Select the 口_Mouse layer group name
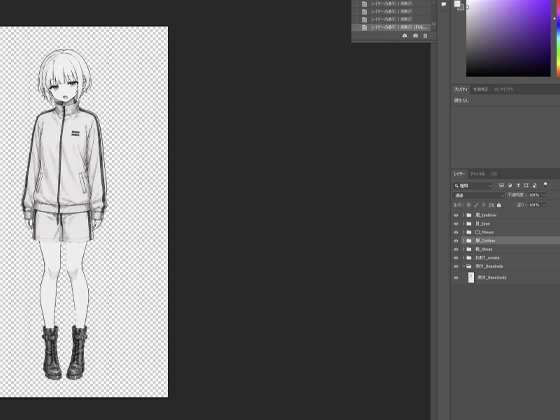The width and height of the screenshot is (560, 420). [484, 232]
